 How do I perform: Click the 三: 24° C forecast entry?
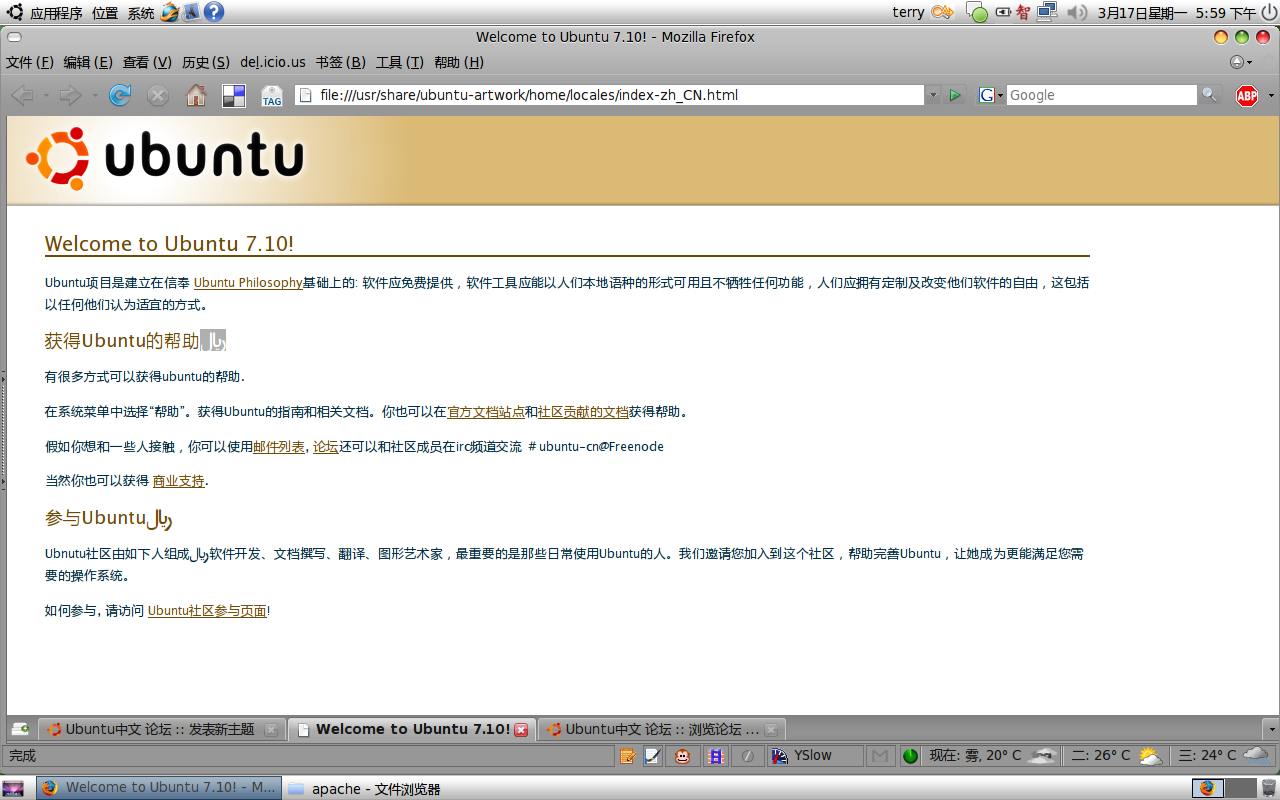pos(1222,756)
